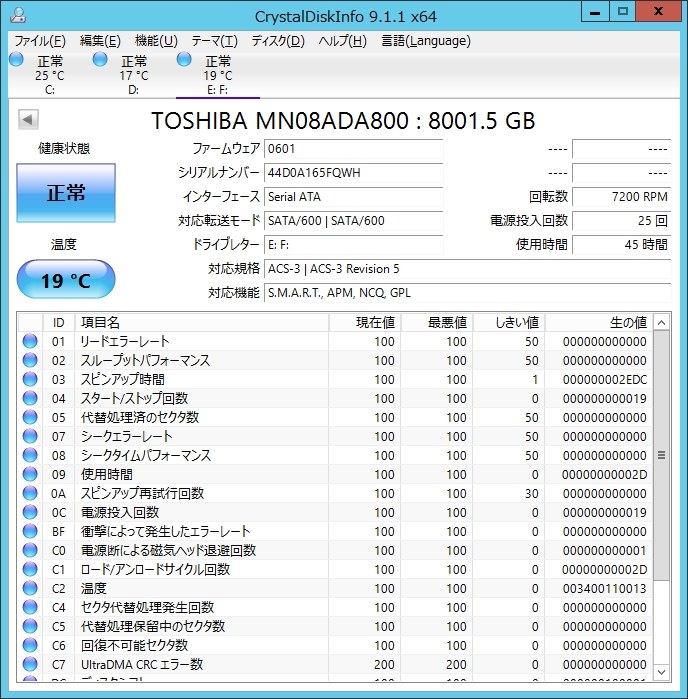Click the ID column header
This screenshot has height=699, width=688.
[58, 322]
